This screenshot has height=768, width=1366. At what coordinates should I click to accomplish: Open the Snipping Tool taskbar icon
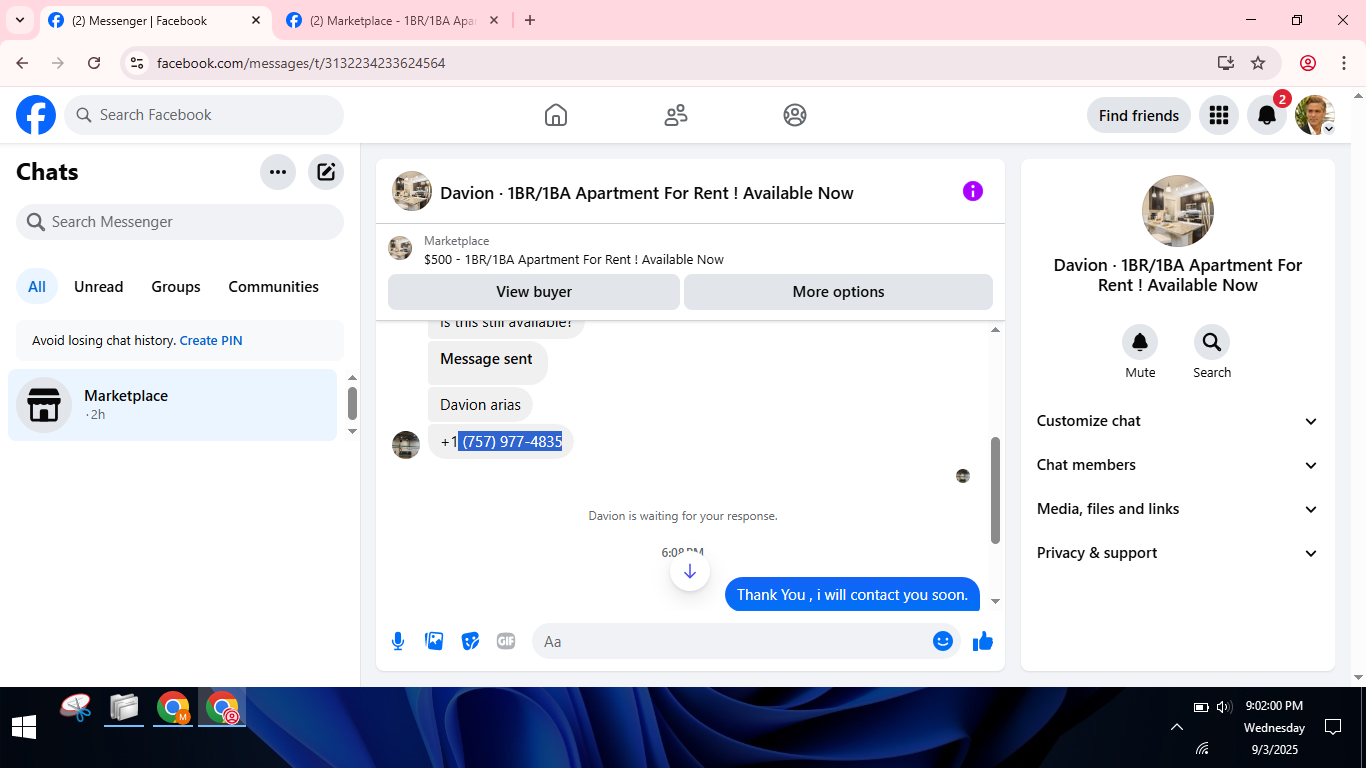click(x=76, y=709)
